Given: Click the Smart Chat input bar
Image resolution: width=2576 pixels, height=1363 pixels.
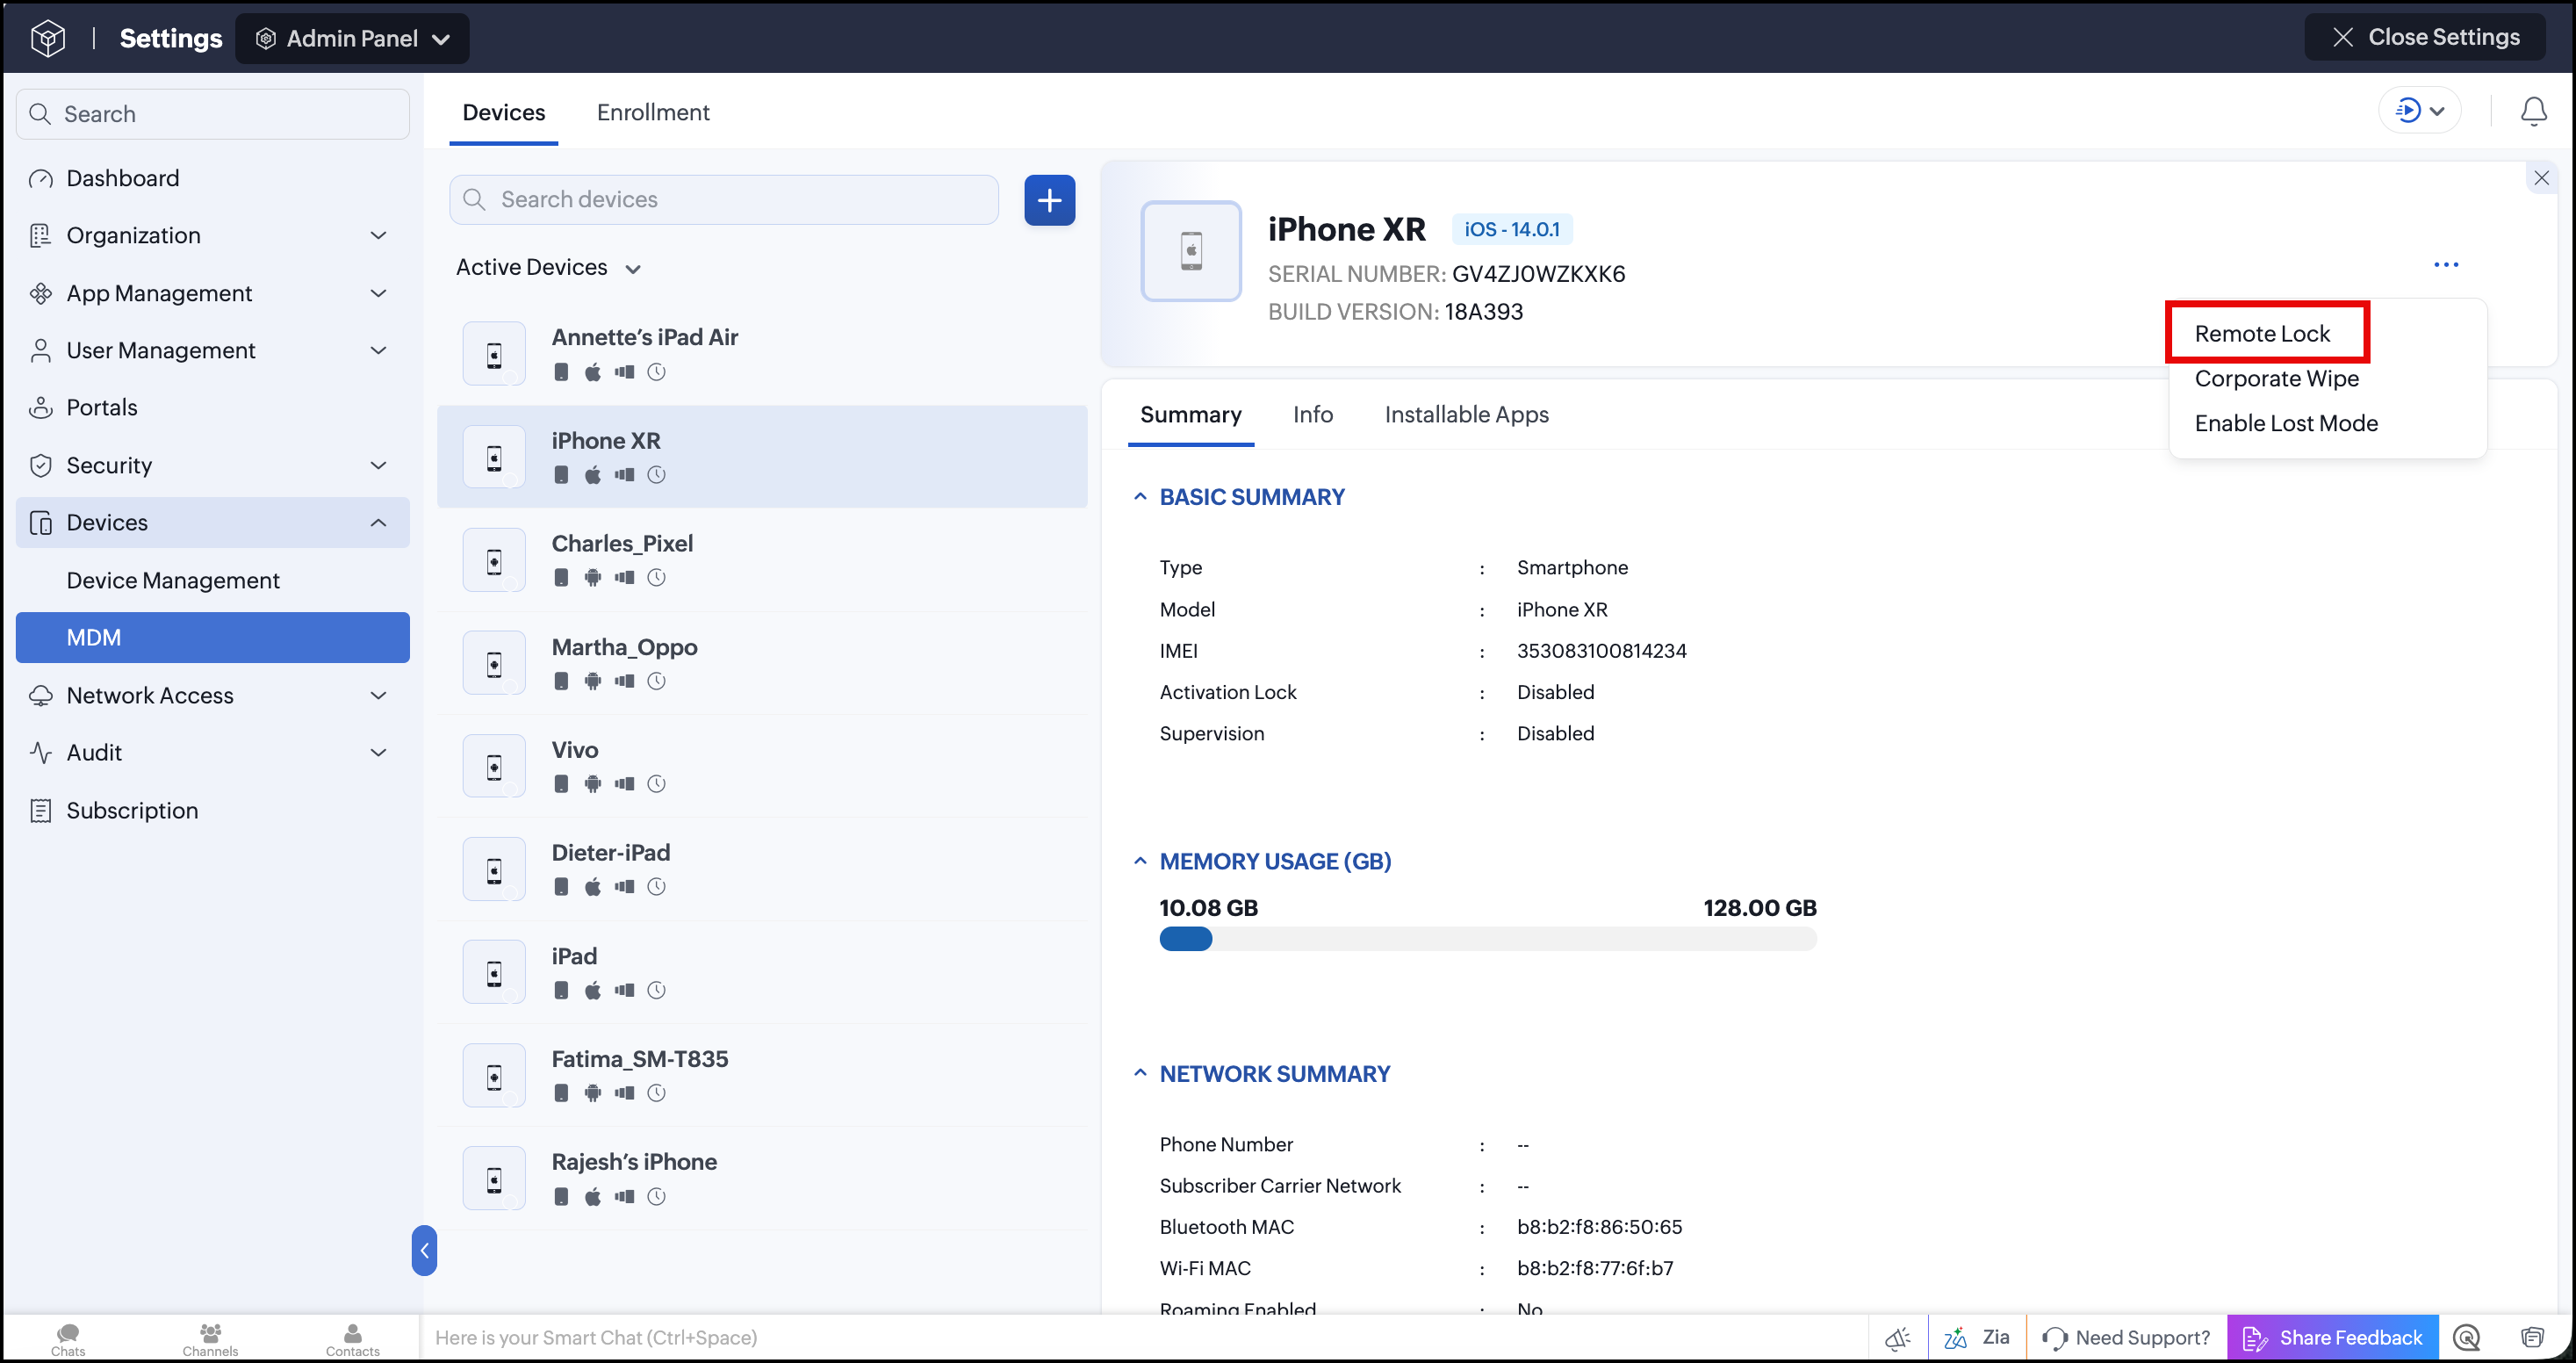Looking at the screenshot, I should (x=1145, y=1338).
